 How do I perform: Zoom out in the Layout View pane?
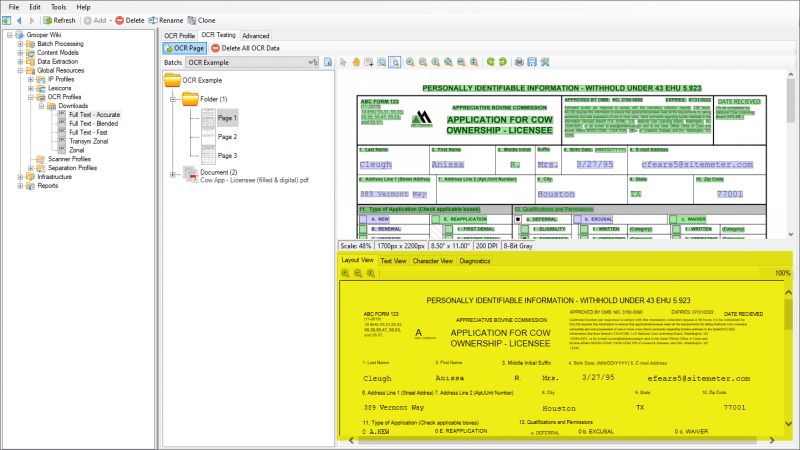(358, 273)
